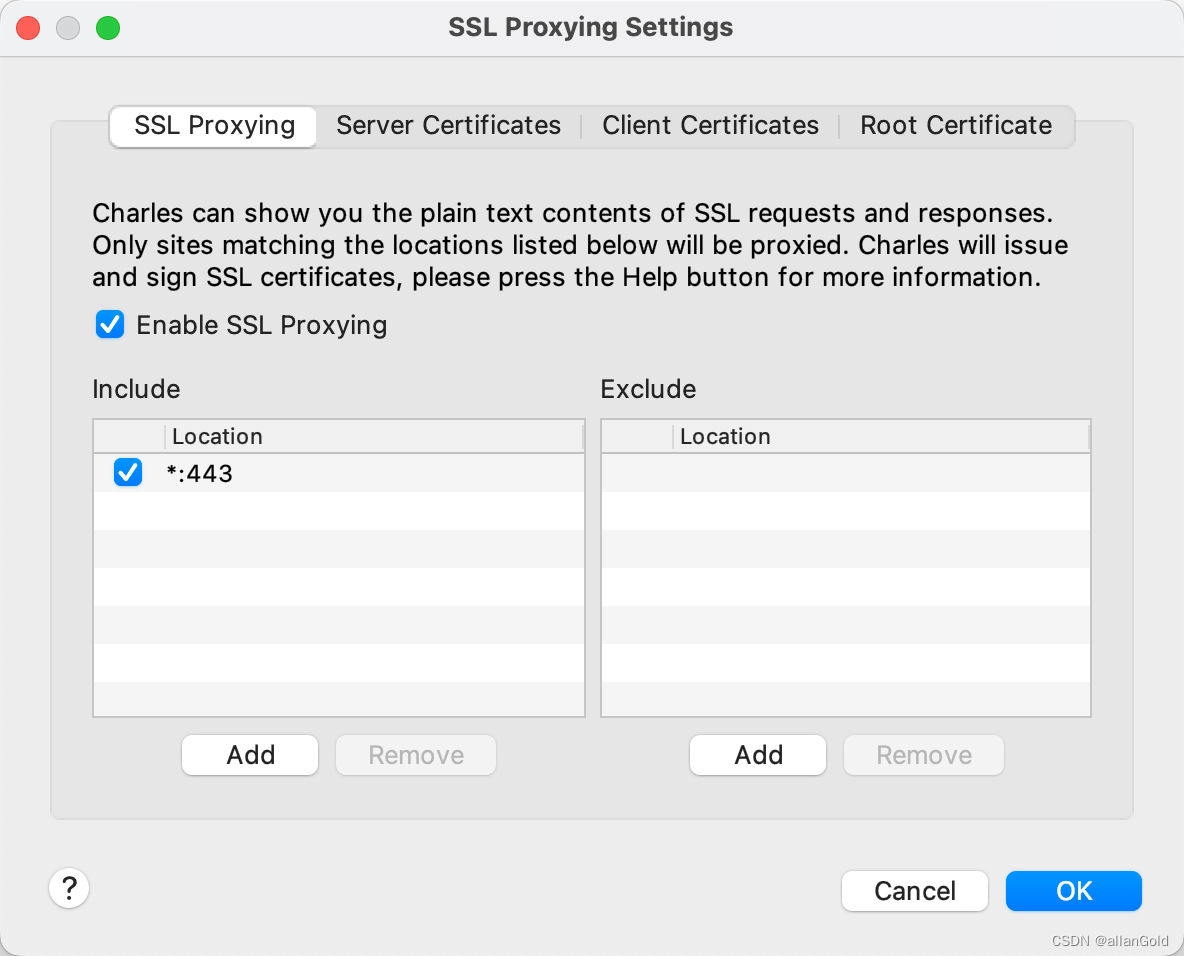Screen dimensions: 1184x956
Task: Select the Root Certificate tab
Action: point(955,125)
